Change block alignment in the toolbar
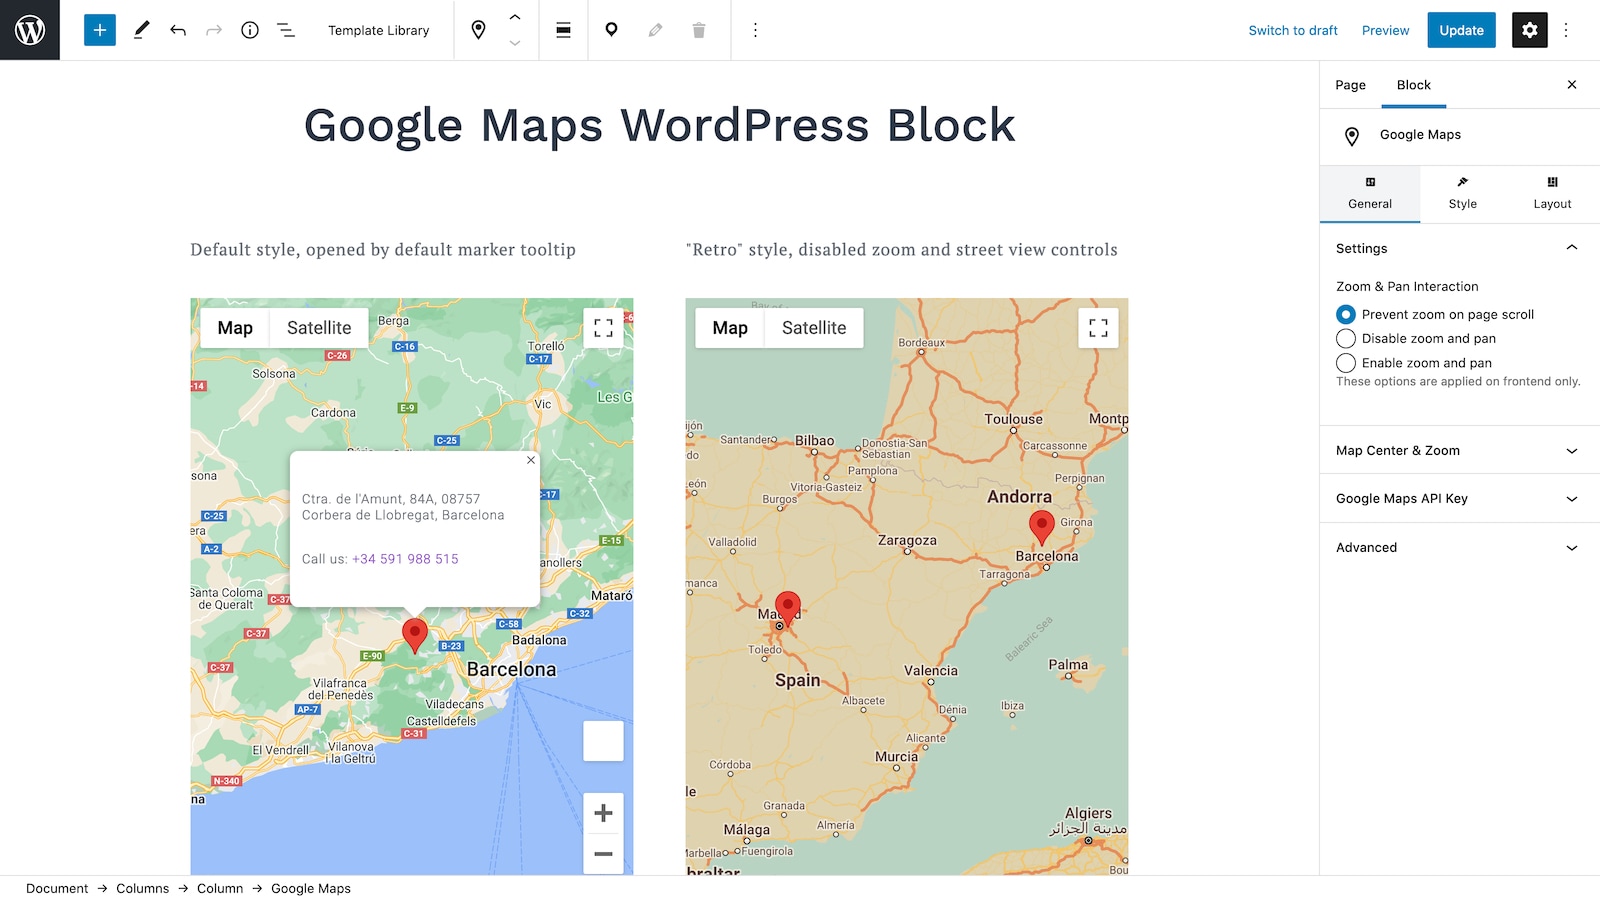The width and height of the screenshot is (1600, 900). click(x=564, y=30)
